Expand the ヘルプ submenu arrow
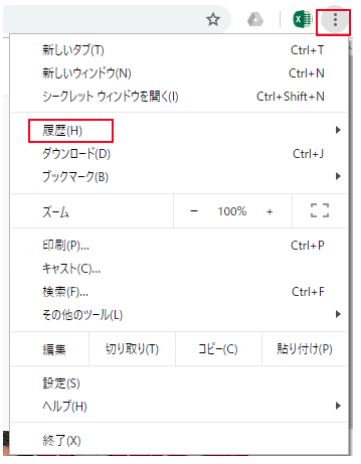The width and height of the screenshot is (361, 464). pyautogui.click(x=338, y=406)
